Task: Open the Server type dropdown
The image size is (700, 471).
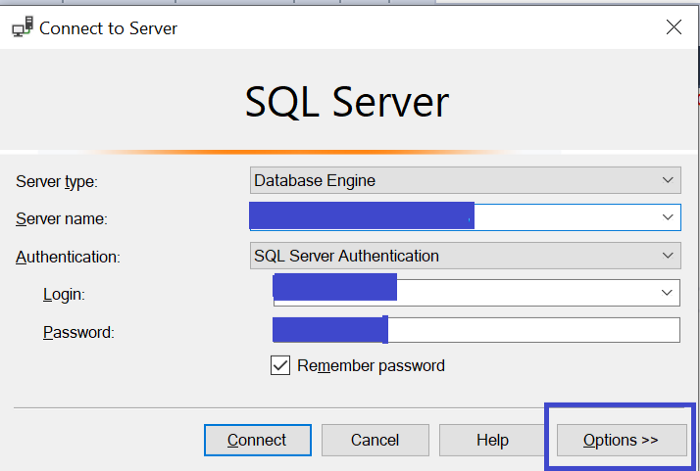Action: (x=465, y=180)
